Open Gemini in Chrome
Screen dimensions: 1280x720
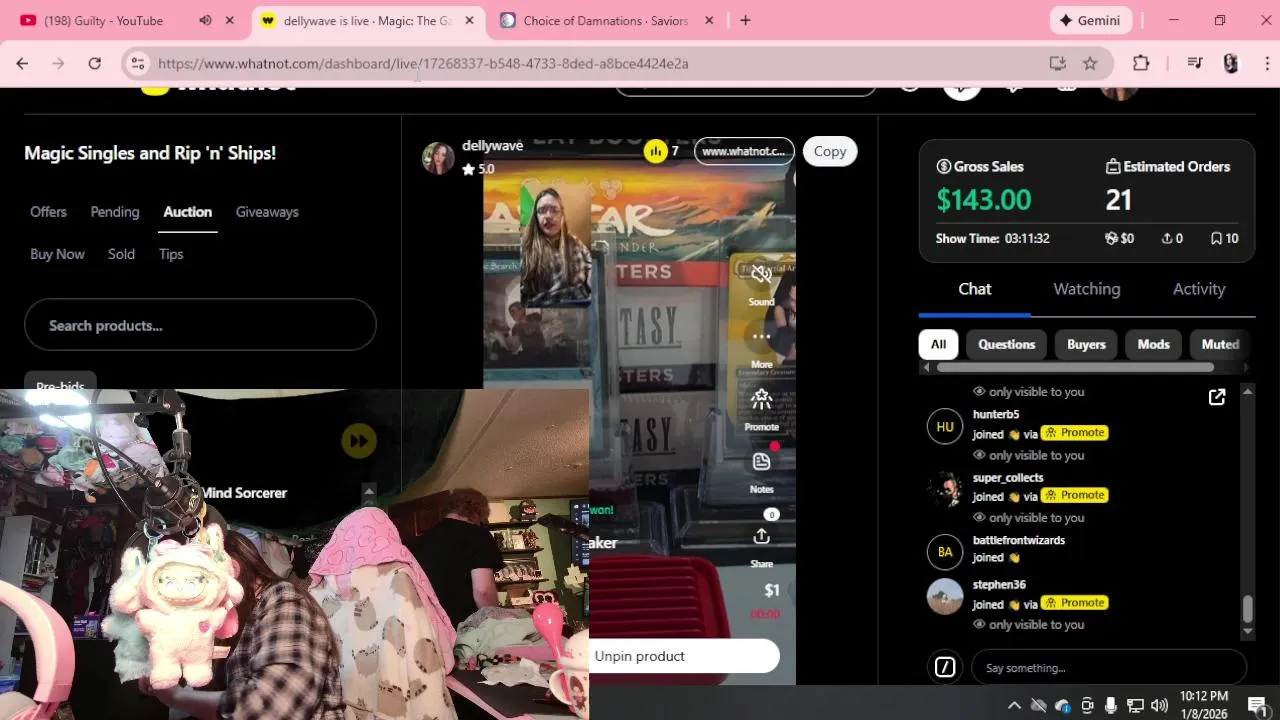coord(1090,20)
